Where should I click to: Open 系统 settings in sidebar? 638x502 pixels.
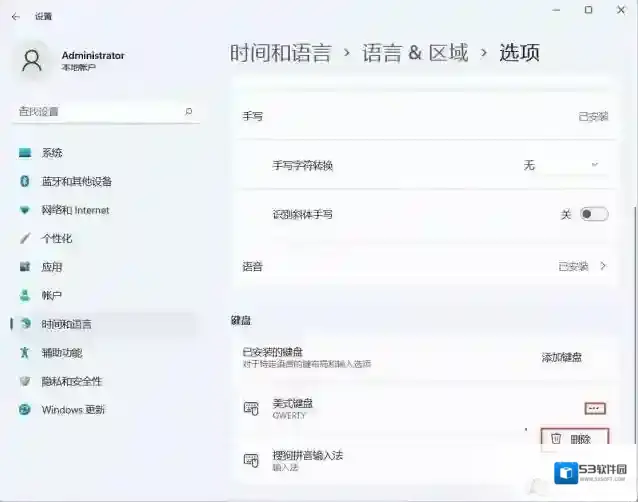tap(52, 153)
